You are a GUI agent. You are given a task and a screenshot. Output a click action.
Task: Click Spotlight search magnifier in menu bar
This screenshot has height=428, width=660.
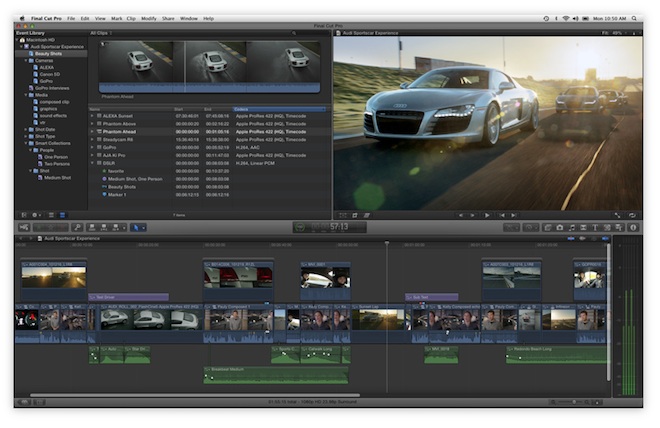[636, 18]
